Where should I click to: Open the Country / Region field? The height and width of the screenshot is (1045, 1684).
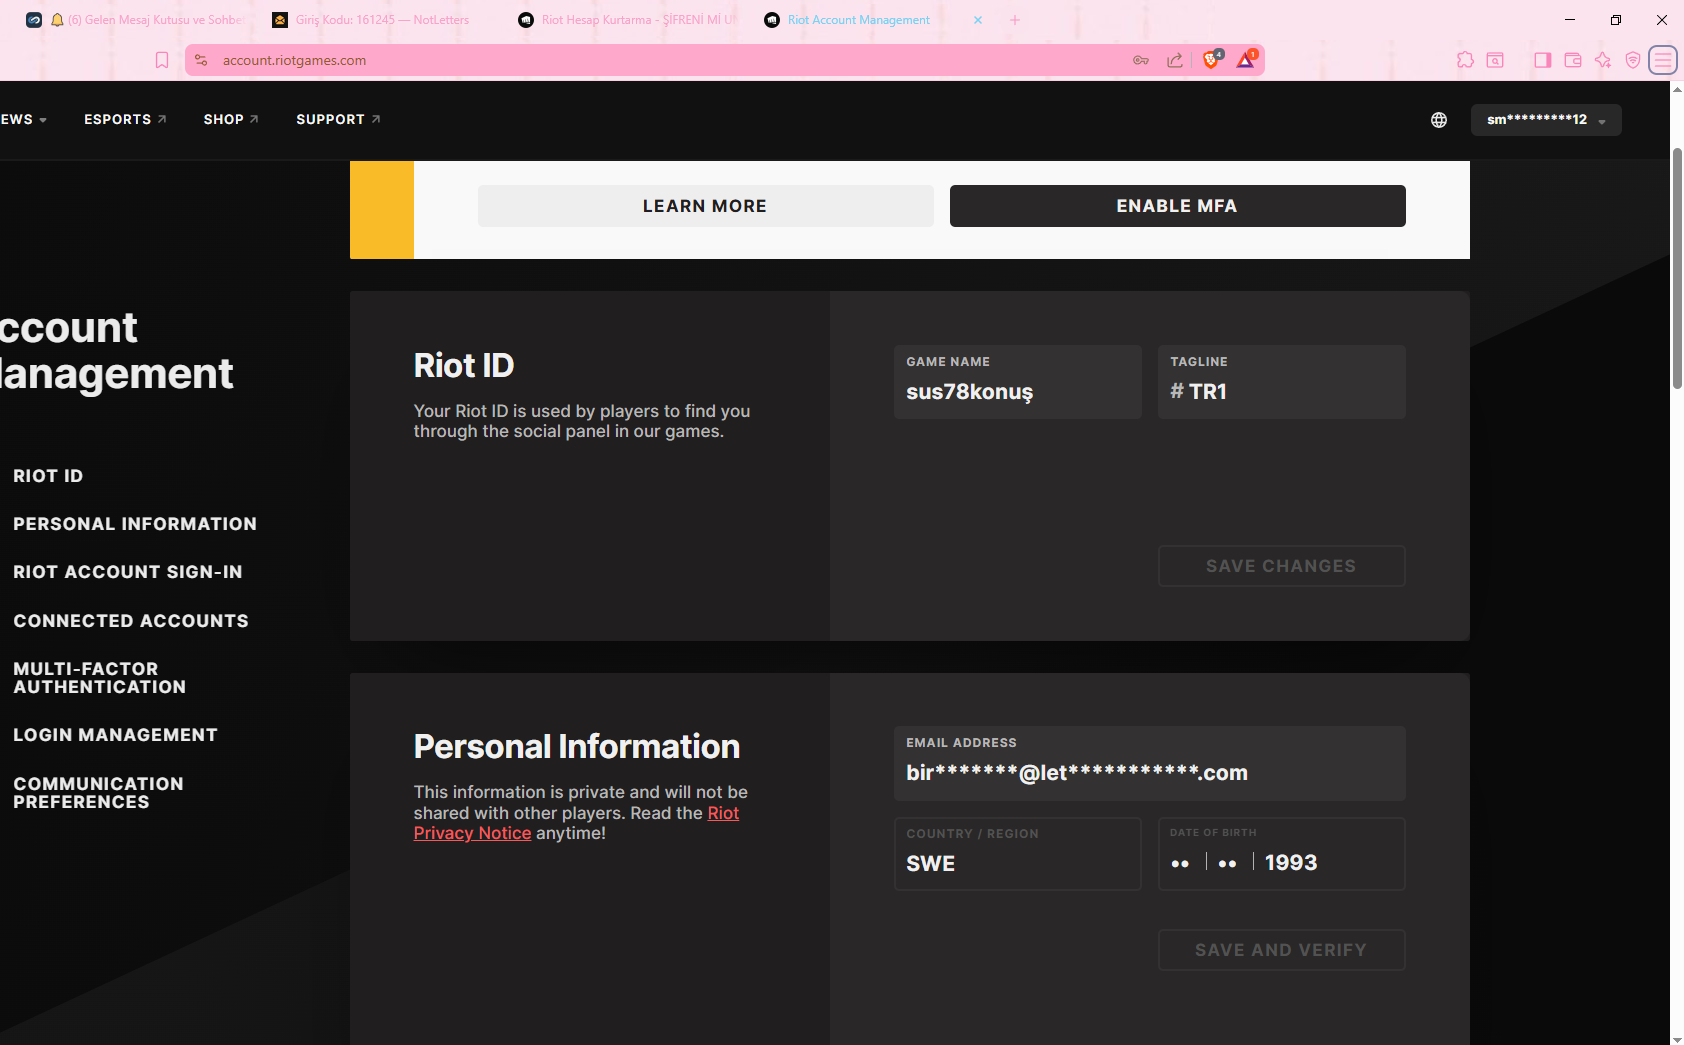(1018, 854)
